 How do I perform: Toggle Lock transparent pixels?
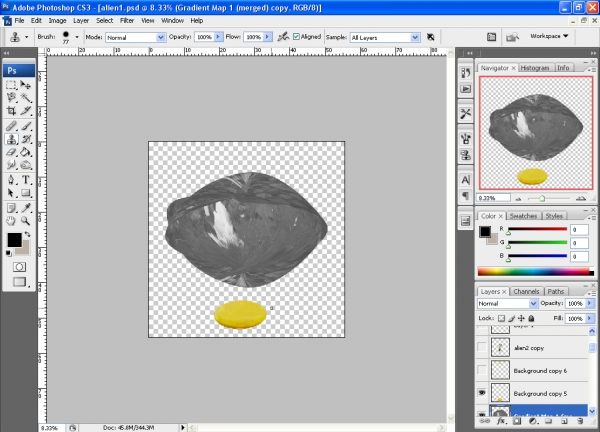(x=501, y=318)
